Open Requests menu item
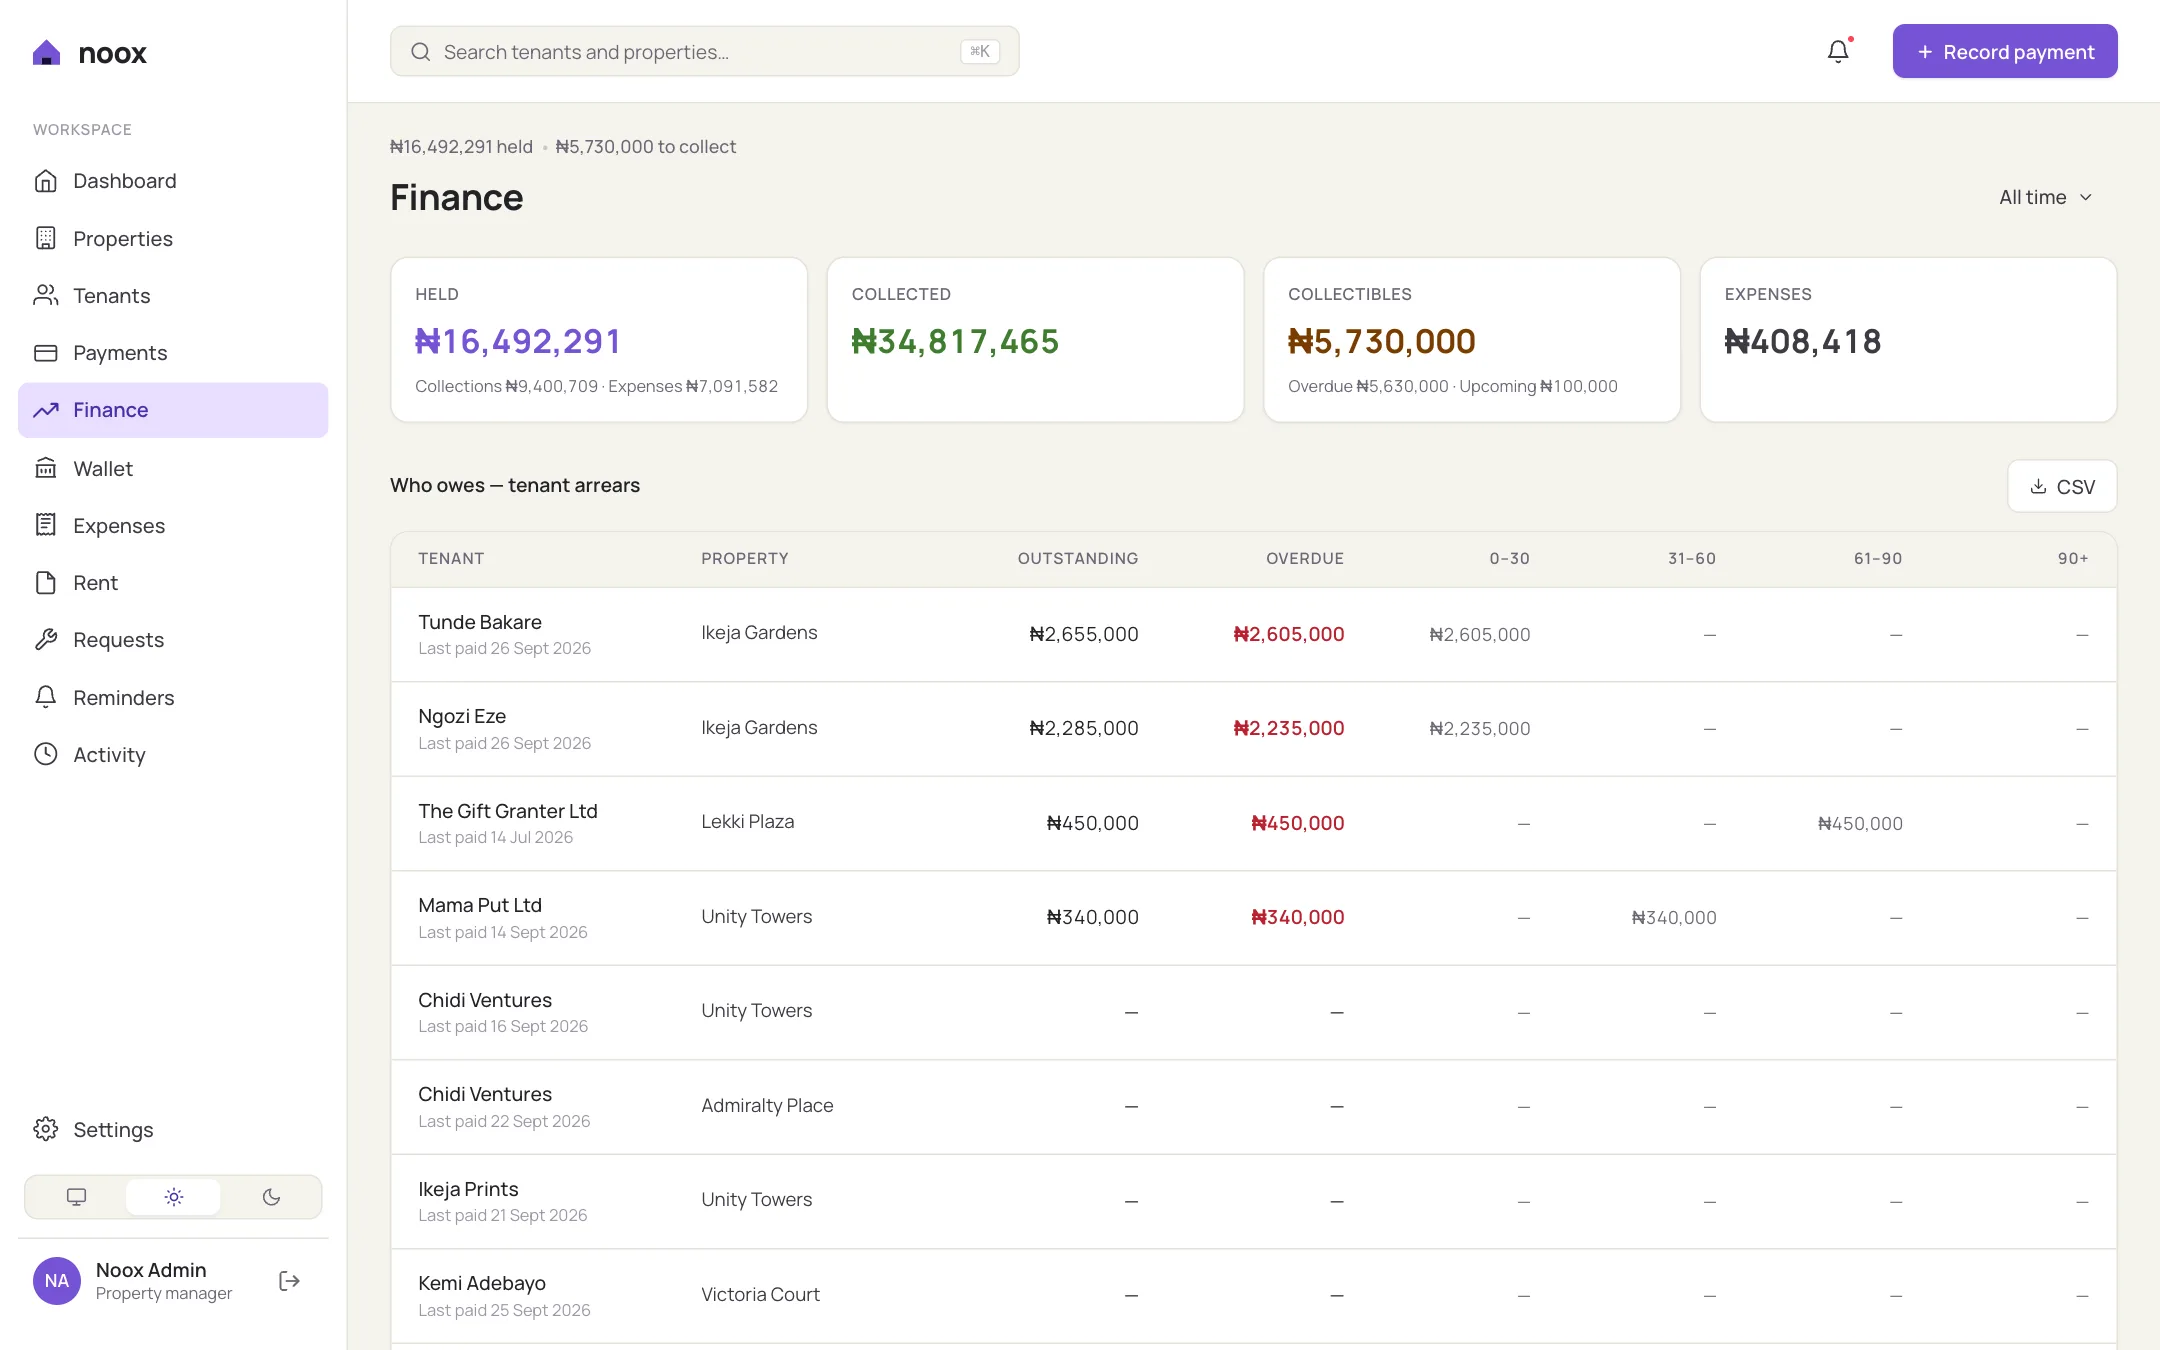This screenshot has height=1350, width=2160. click(173, 640)
